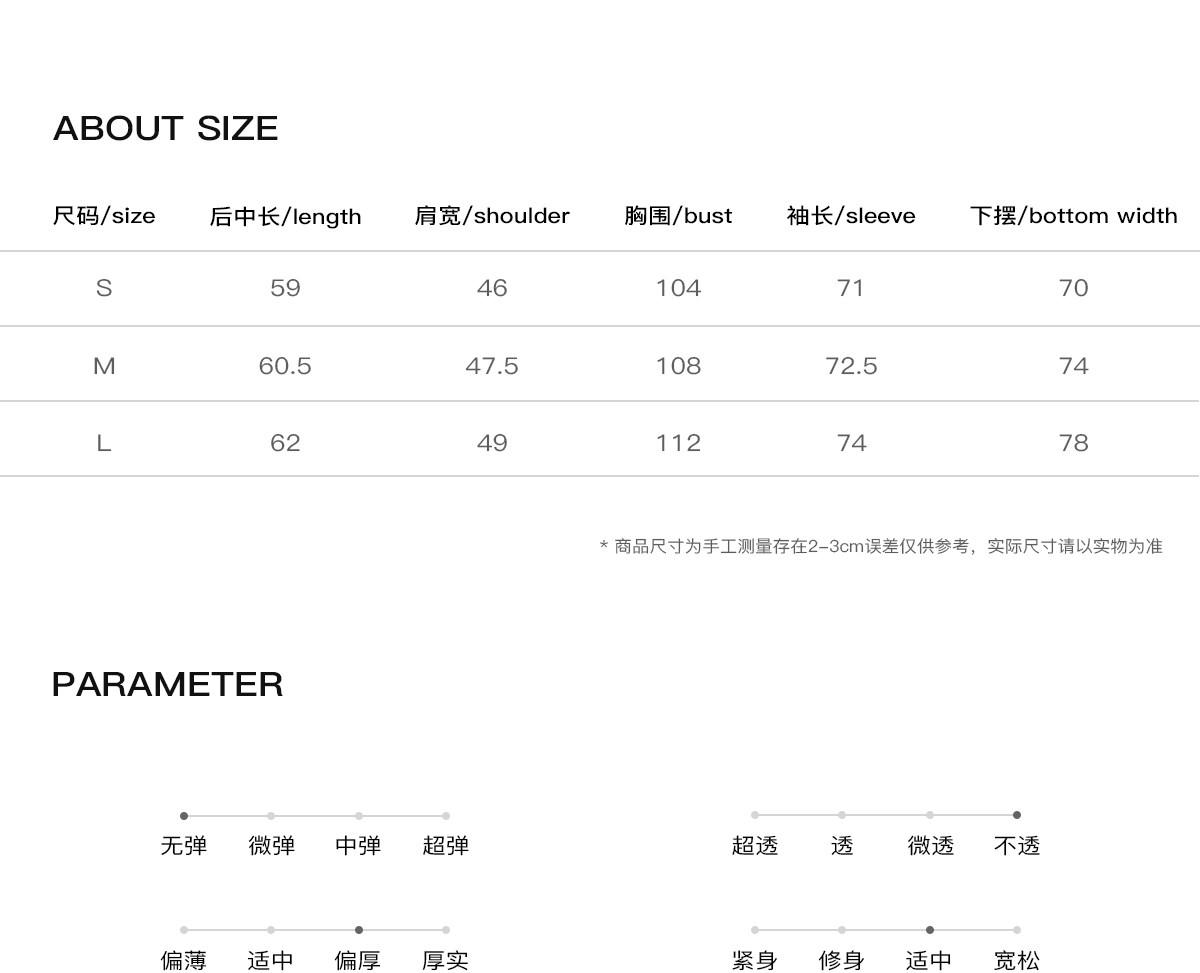This screenshot has height=973, width=1200.
Task: Select the 微弹 elasticity point
Action: 271,816
